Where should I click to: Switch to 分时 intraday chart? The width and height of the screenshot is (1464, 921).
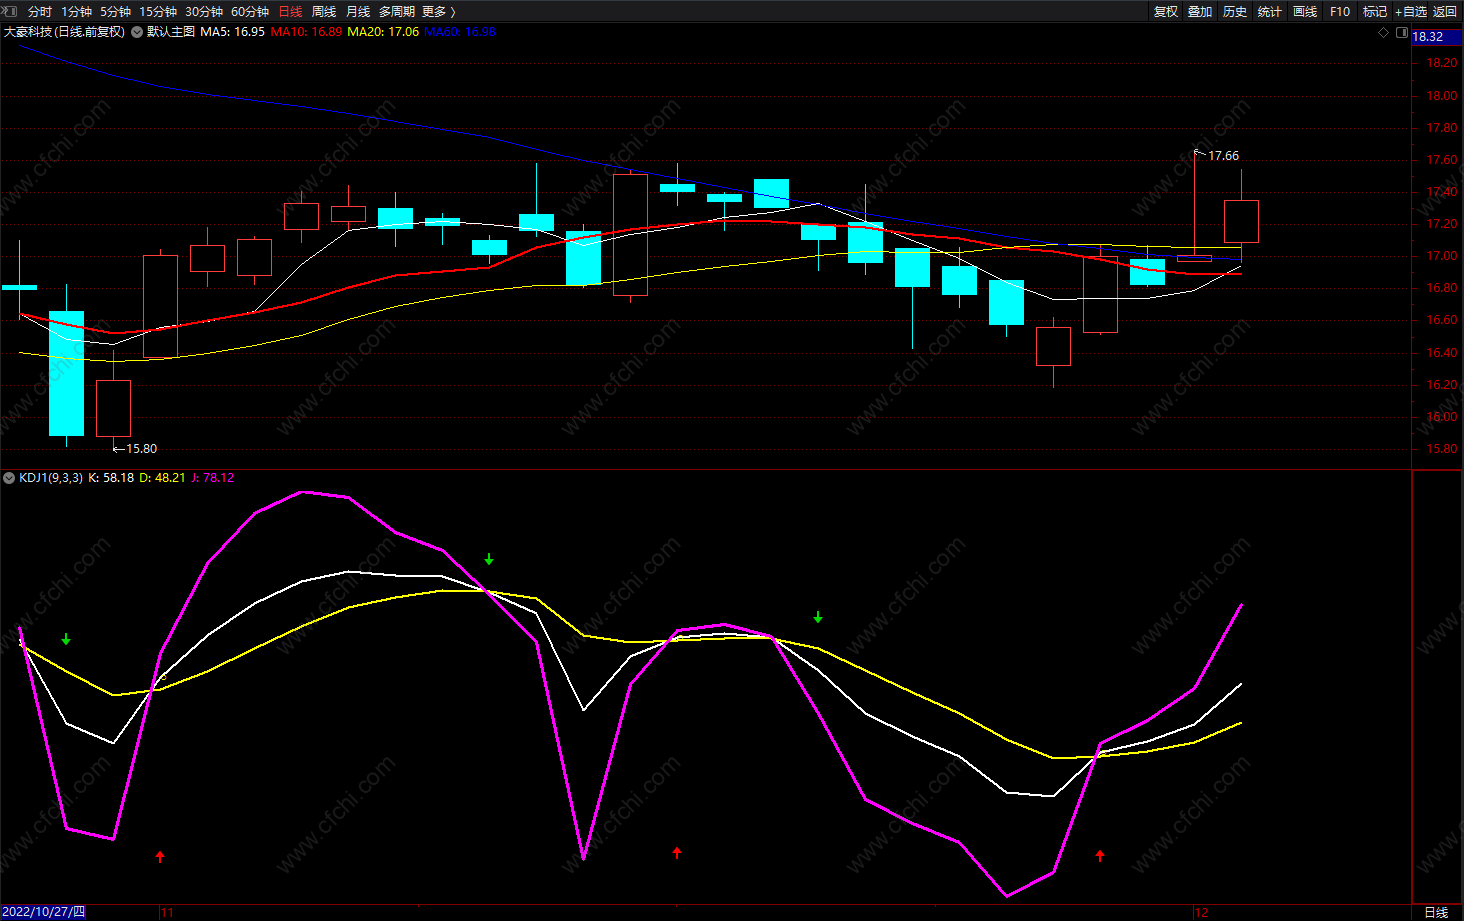[x=40, y=11]
